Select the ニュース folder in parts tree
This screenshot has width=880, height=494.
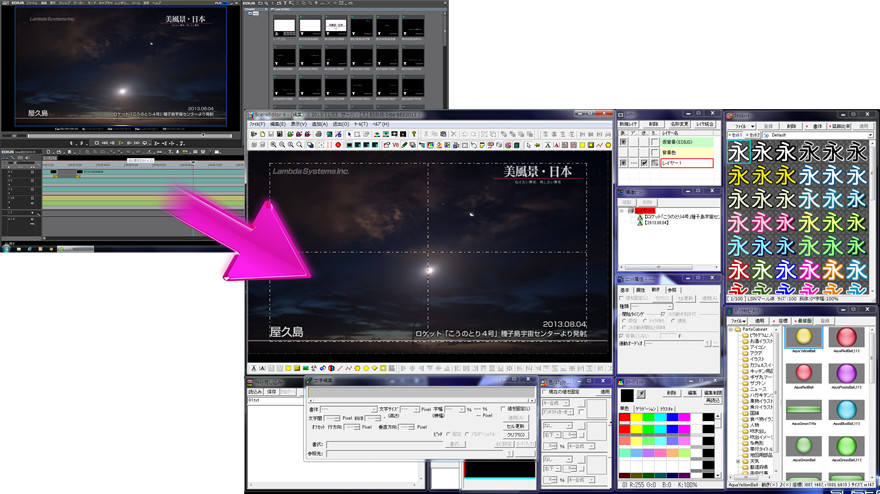(758, 389)
